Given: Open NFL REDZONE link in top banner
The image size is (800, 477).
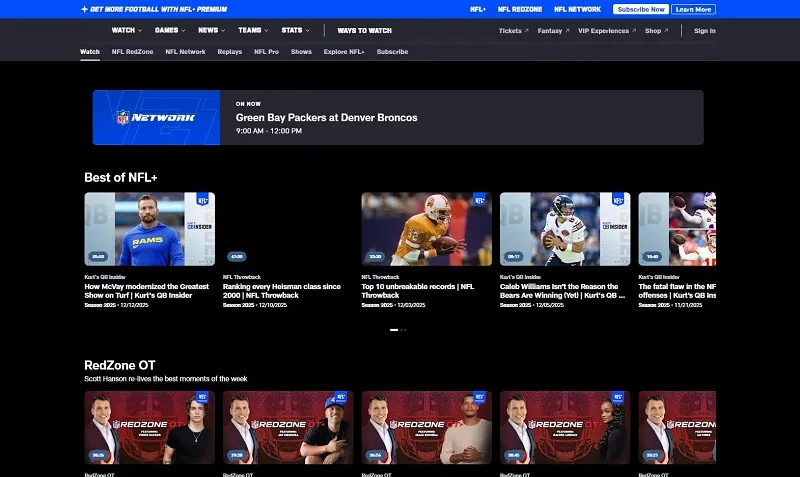Looking at the screenshot, I should pos(520,9).
